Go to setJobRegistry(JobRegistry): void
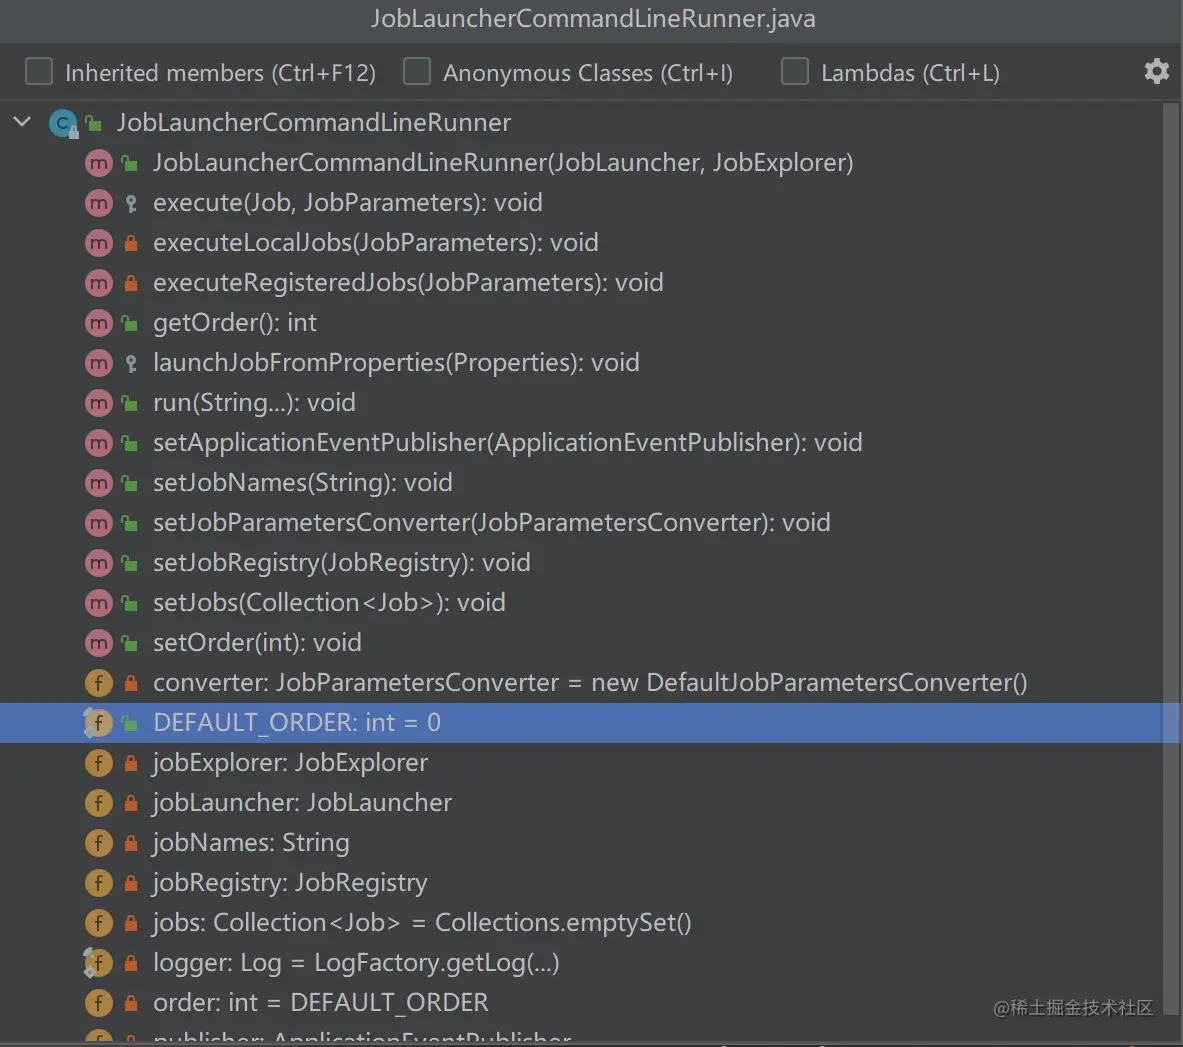The width and height of the screenshot is (1183, 1047). tap(342, 563)
